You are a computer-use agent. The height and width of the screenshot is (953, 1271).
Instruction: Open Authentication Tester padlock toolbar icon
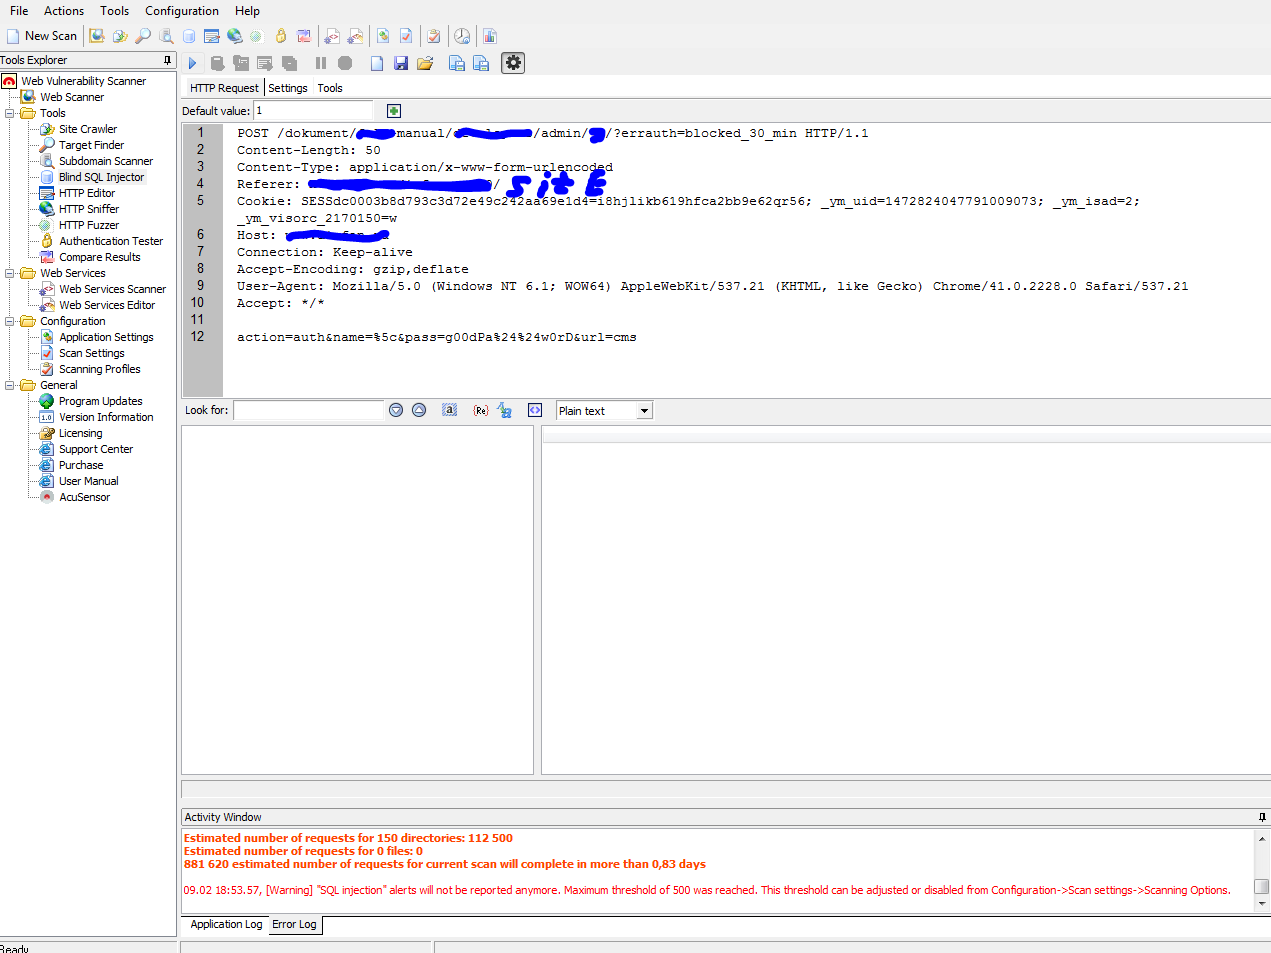(280, 36)
